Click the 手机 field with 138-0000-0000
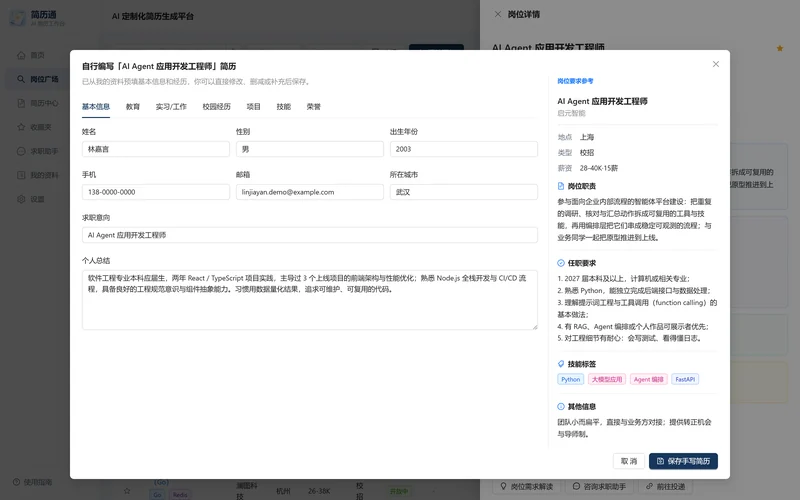This screenshot has width=800, height=500. pos(156,192)
